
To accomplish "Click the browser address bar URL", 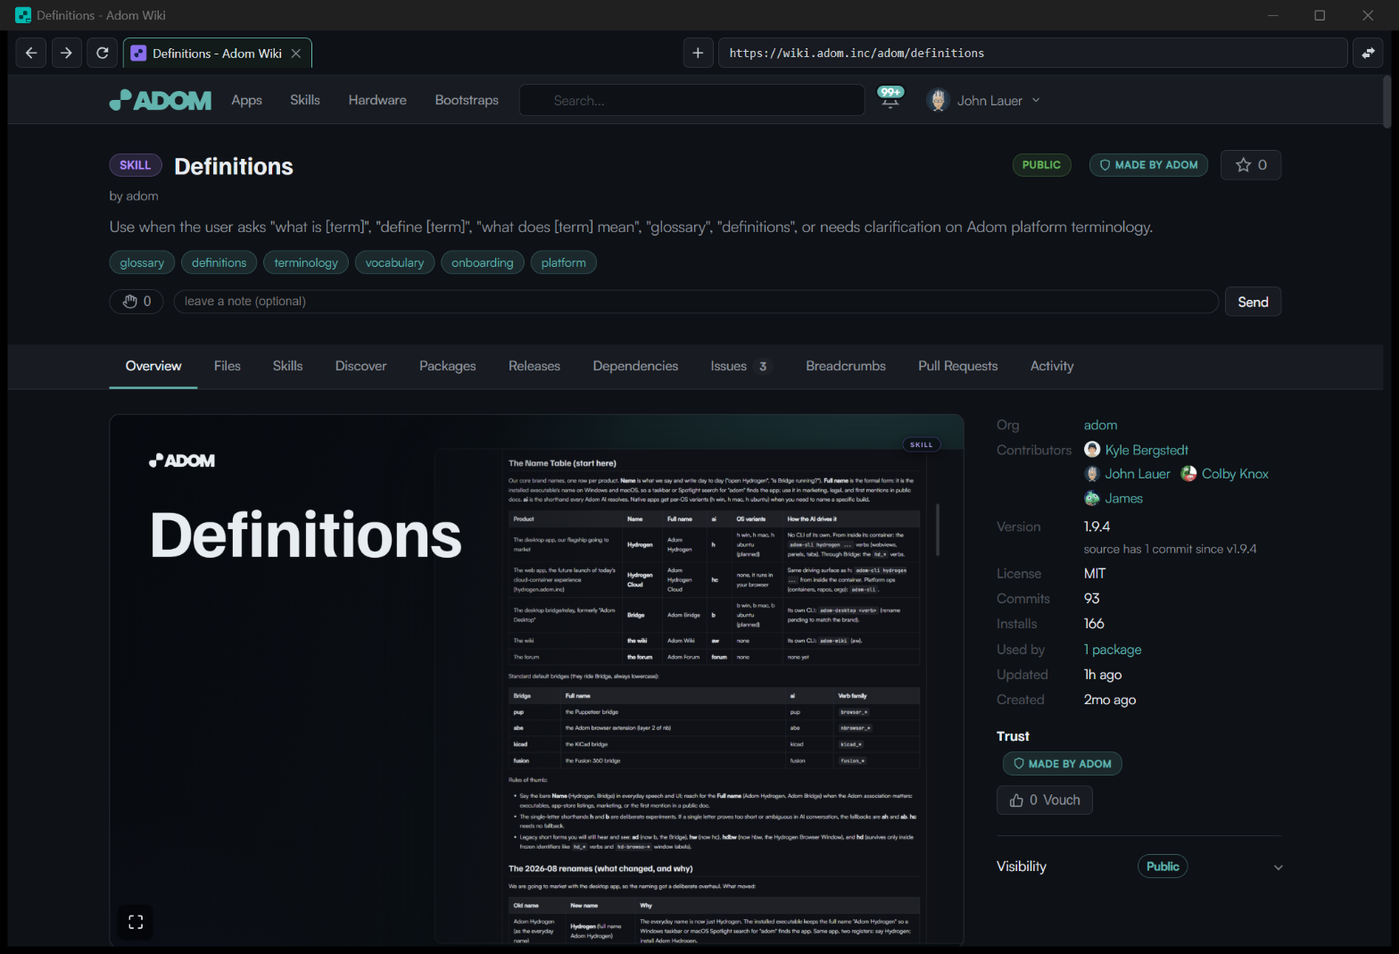I will pyautogui.click(x=1033, y=53).
